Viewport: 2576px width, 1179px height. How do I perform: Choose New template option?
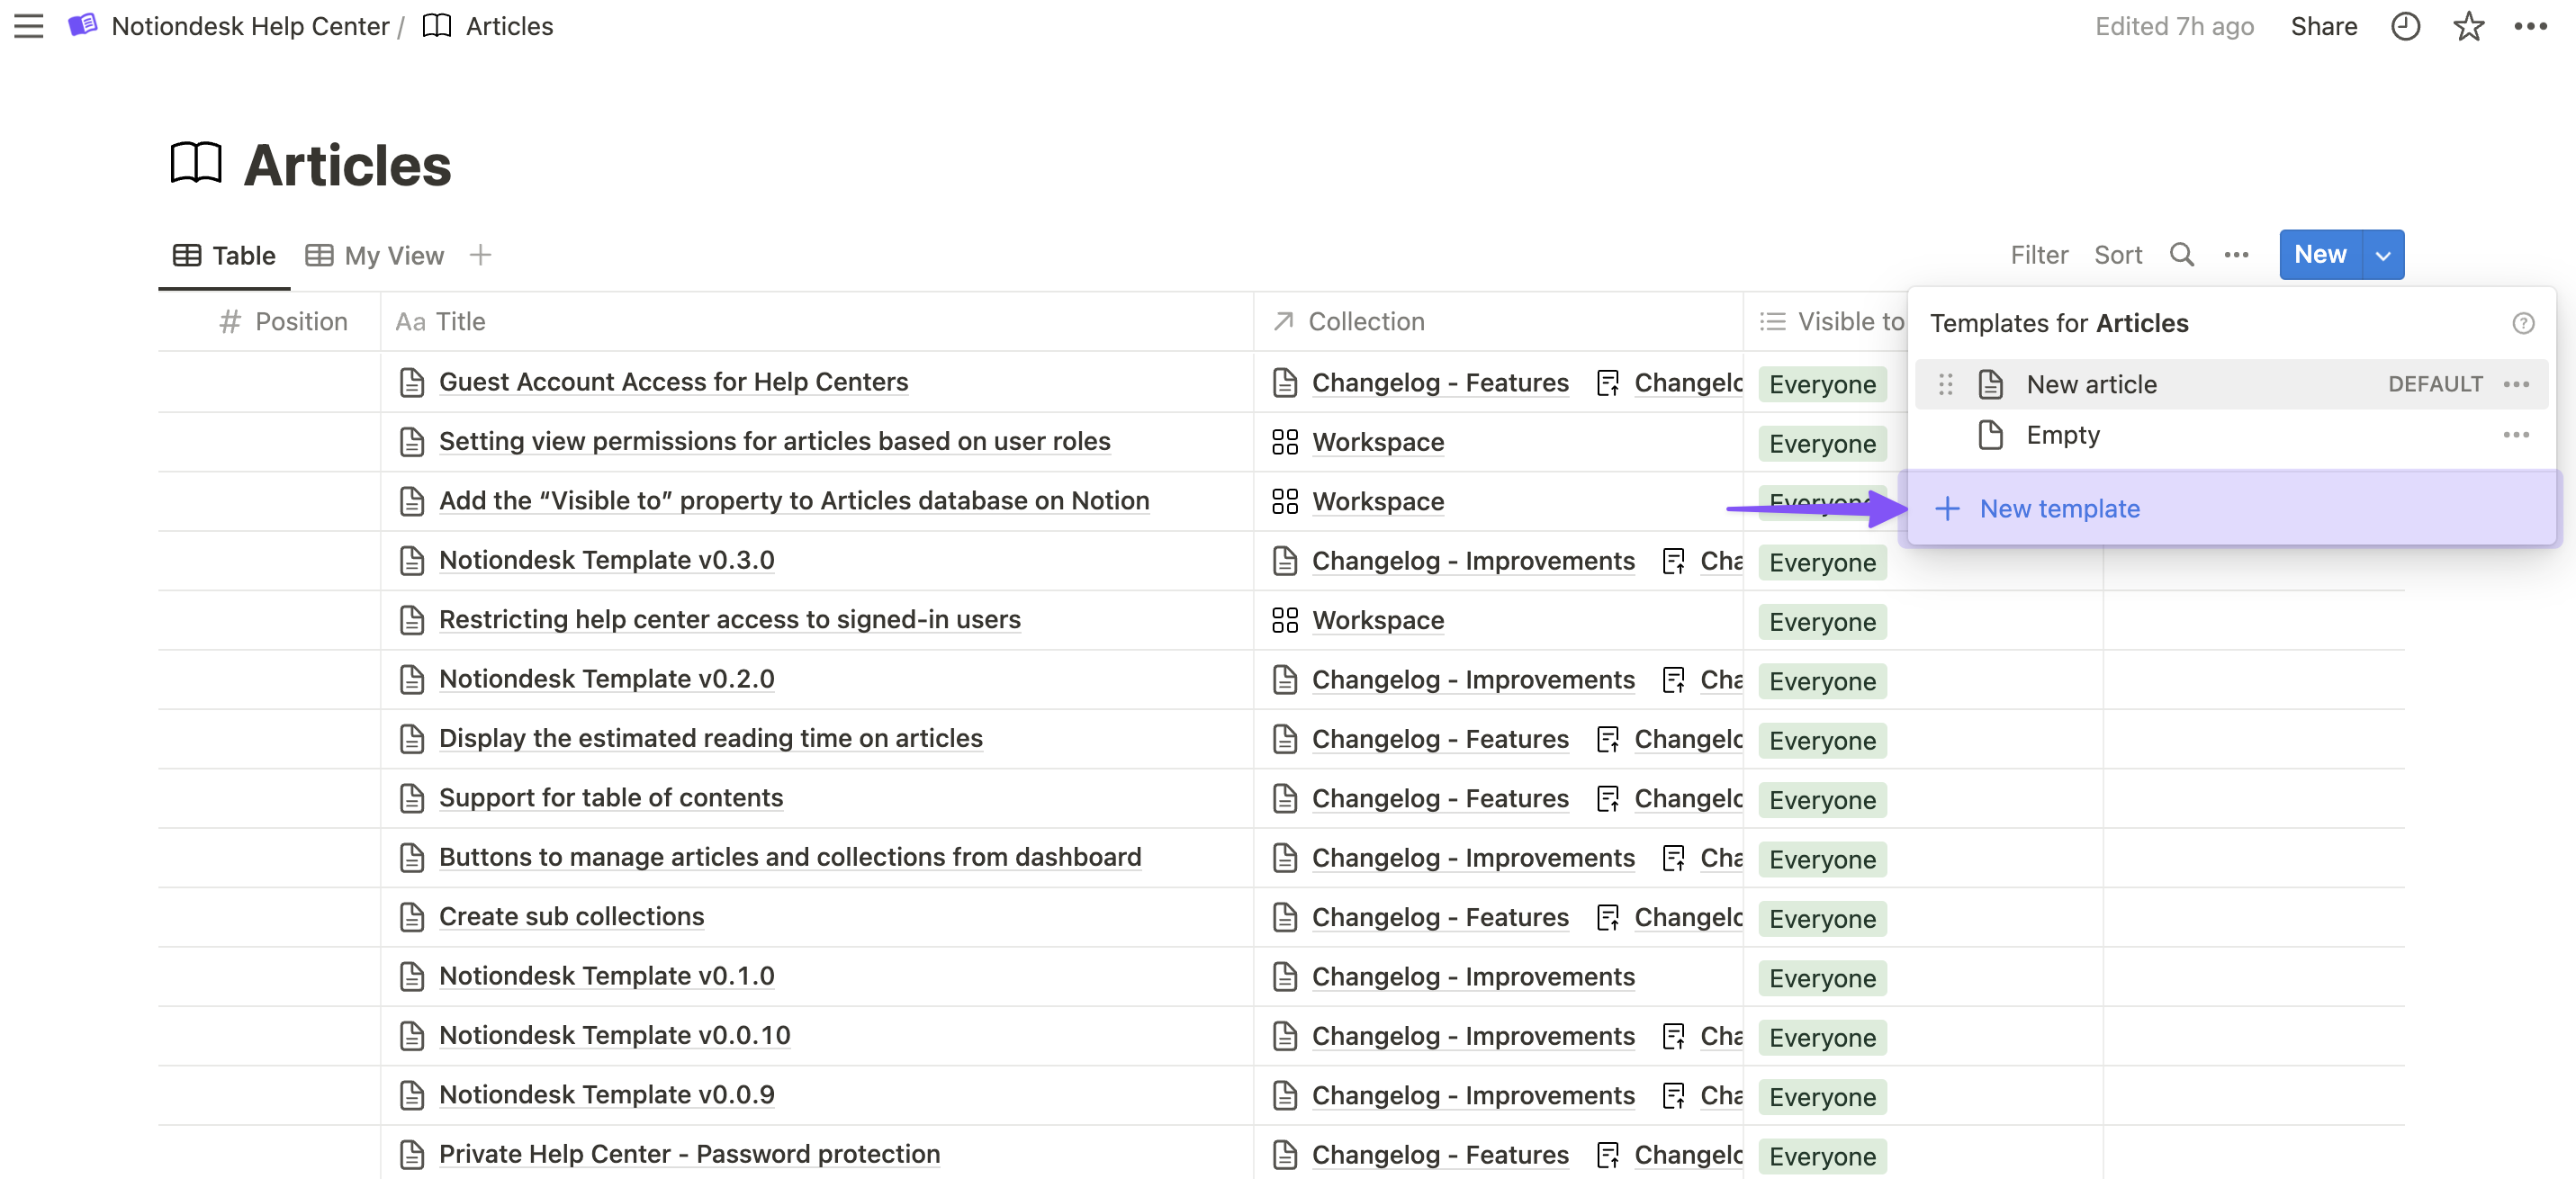(x=2230, y=509)
